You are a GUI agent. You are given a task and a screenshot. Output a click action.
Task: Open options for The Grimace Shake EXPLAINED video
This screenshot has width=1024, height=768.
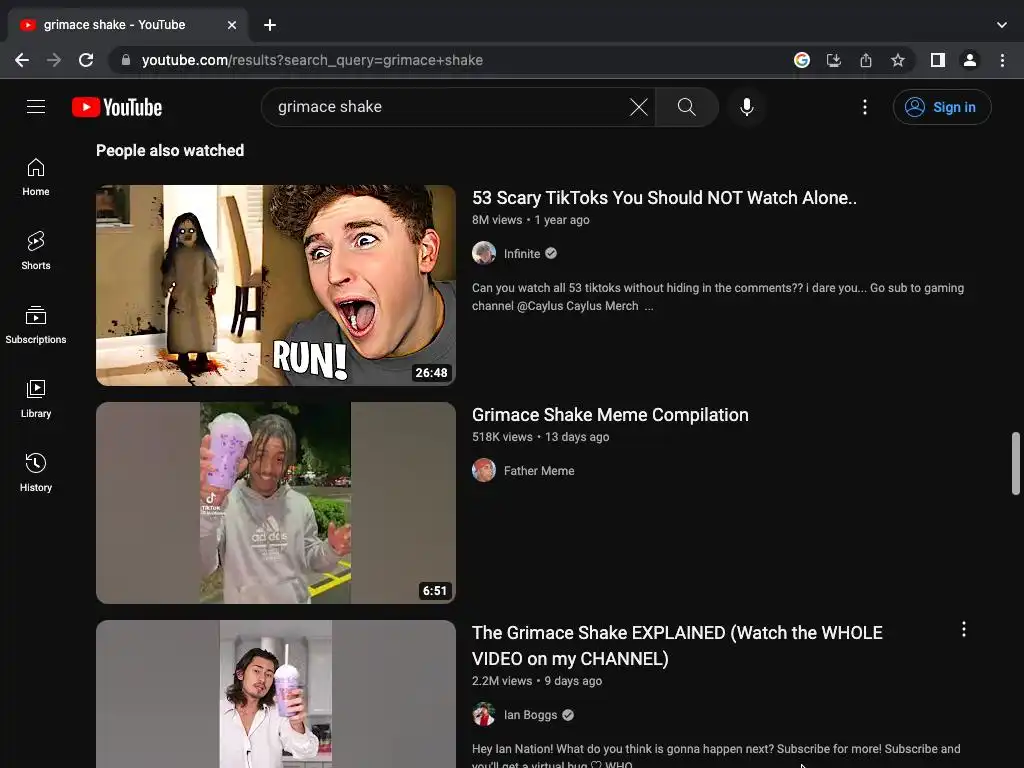pyautogui.click(x=964, y=630)
